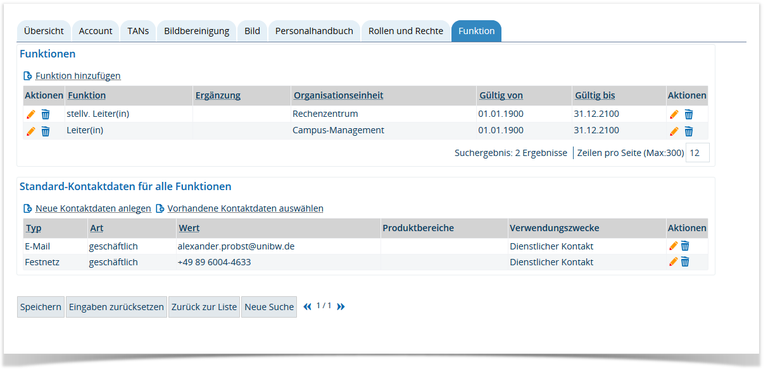The image size is (768, 372).
Task: Delete Rechenzentrum row using right trash icon
Action: click(x=688, y=115)
